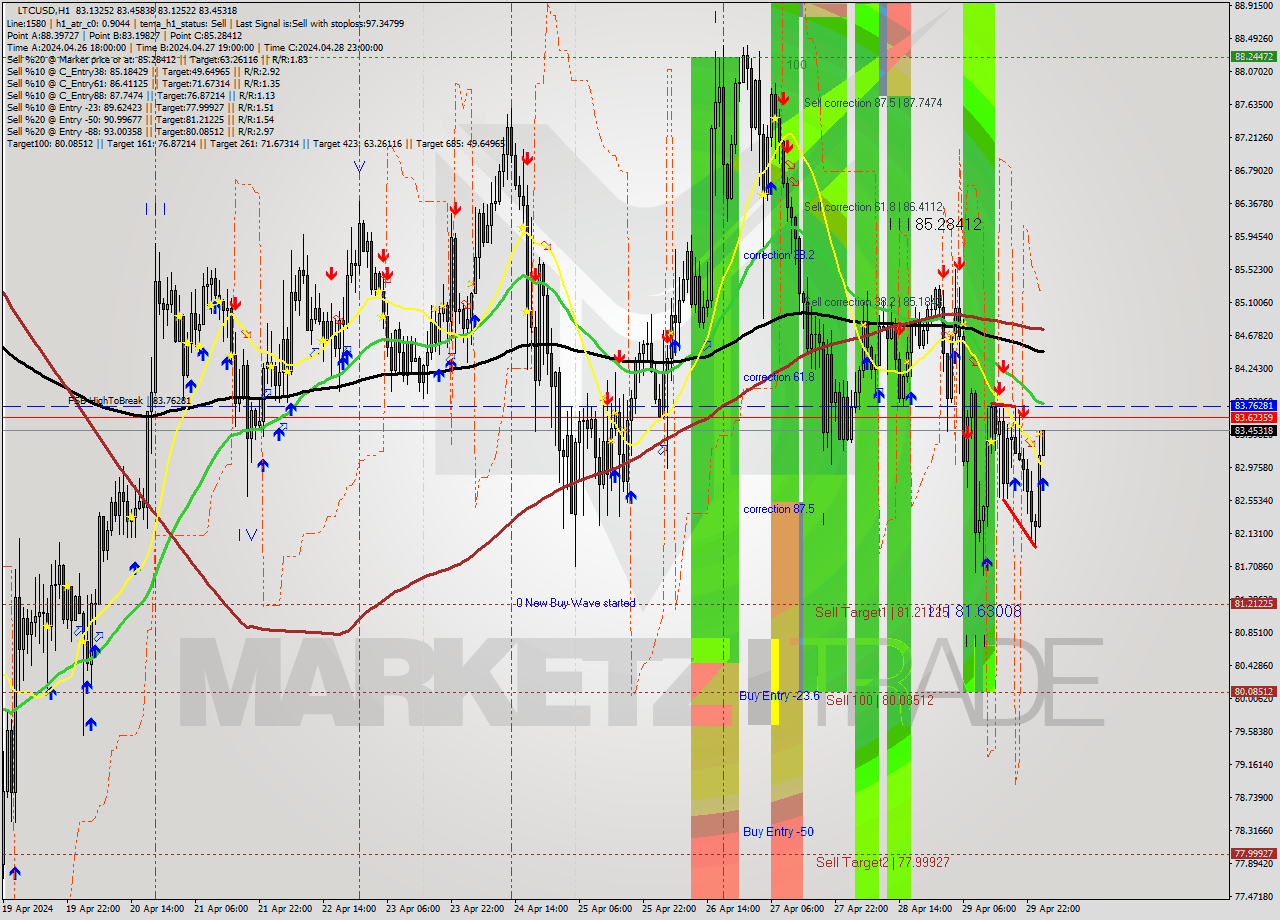The image size is (1280, 920).
Task: Click the 'Sell Target1 | 81.21225' label
Action: point(880,611)
